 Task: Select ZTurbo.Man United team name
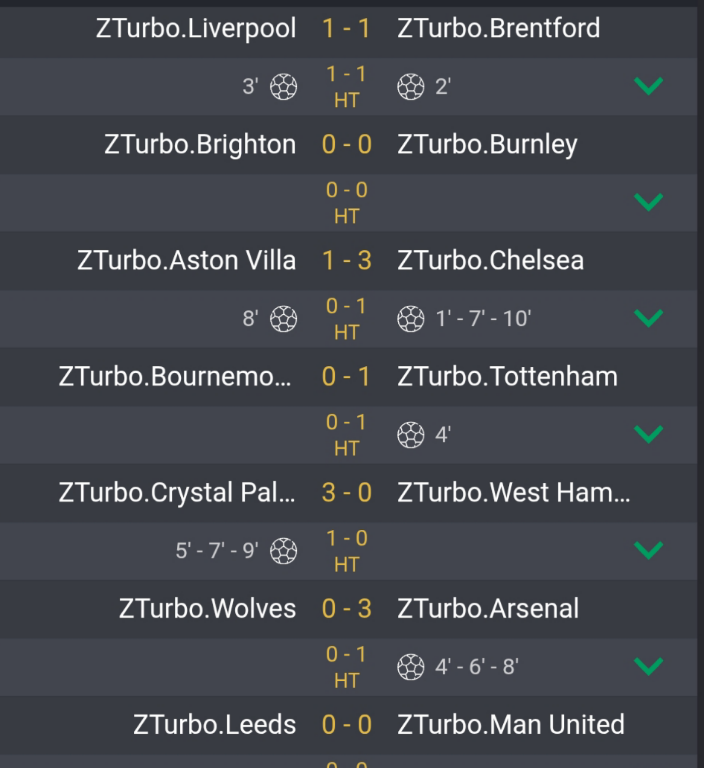(511, 724)
